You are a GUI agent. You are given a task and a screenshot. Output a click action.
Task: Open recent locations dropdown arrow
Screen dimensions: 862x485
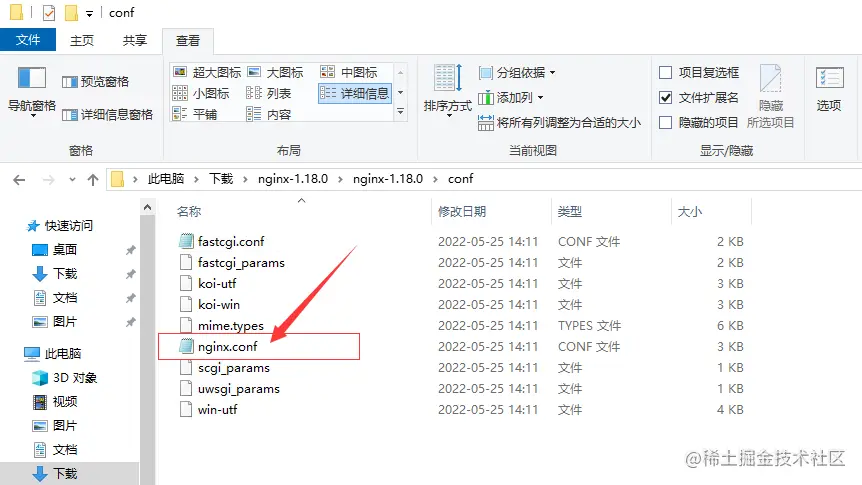pos(72,180)
